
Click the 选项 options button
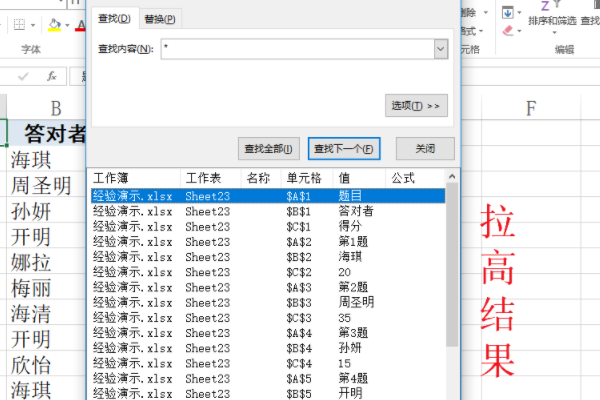coord(416,105)
